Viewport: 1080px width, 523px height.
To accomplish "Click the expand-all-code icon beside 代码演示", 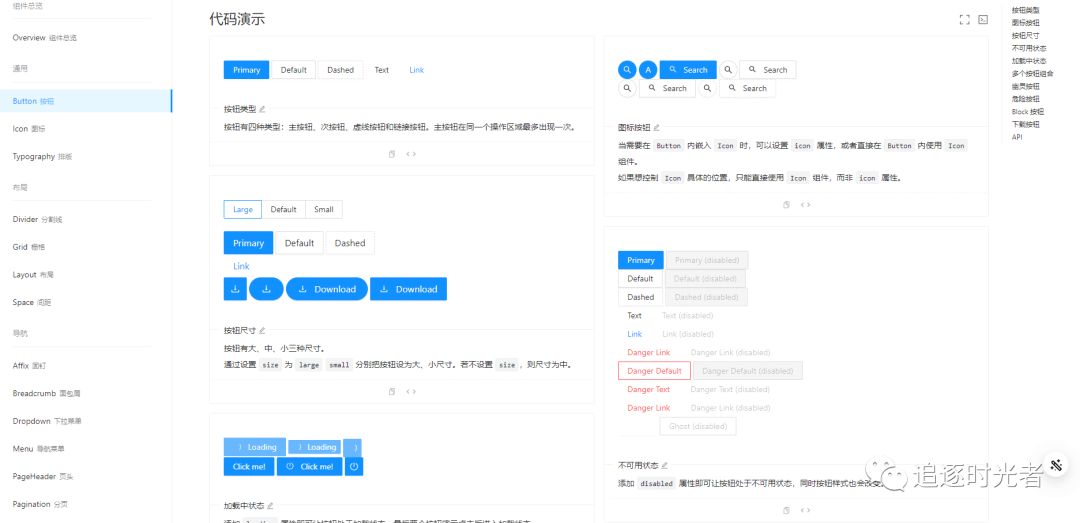I will [964, 20].
